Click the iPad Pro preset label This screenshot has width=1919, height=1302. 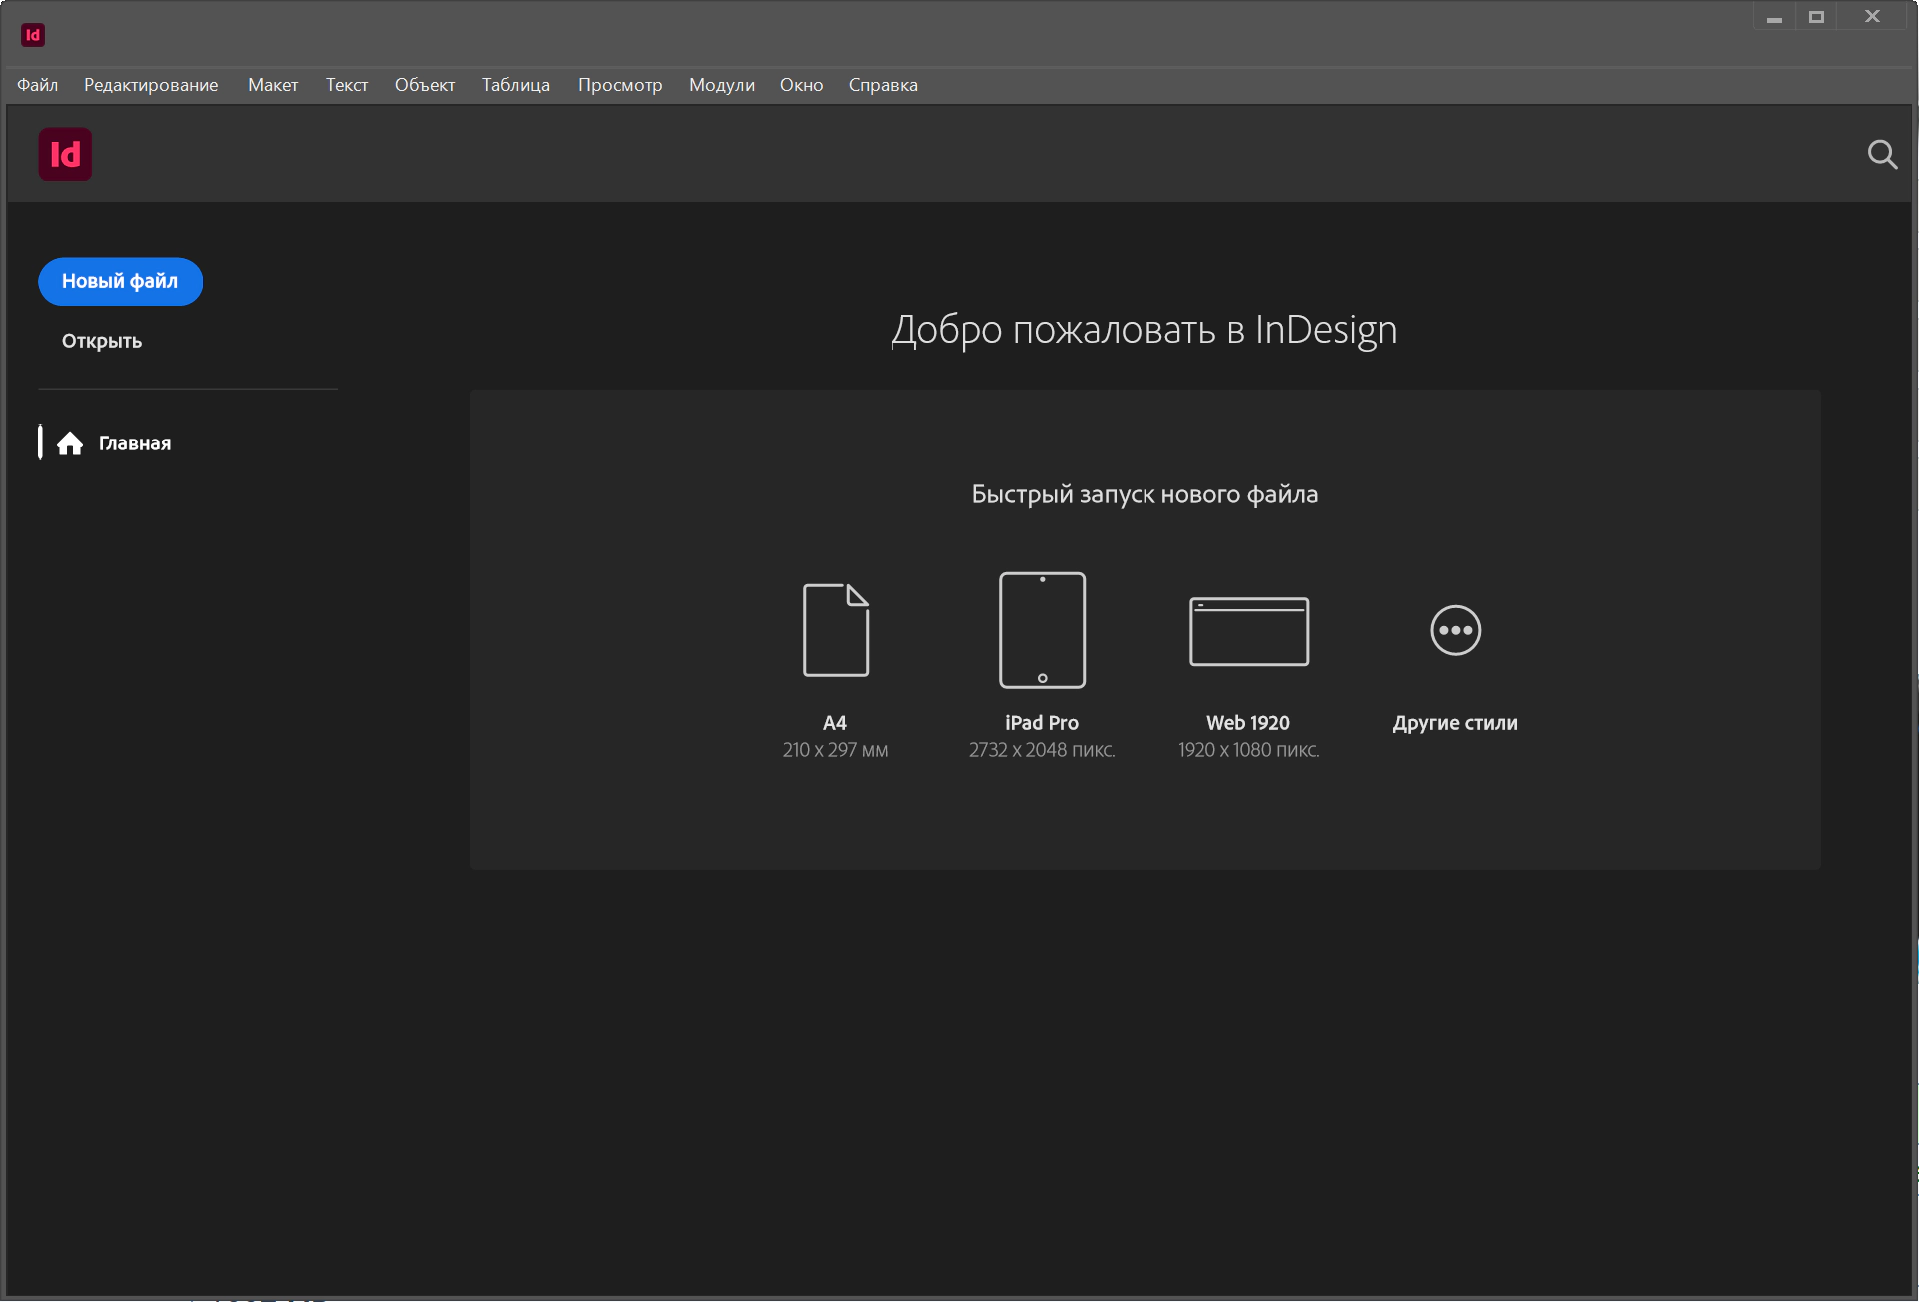coord(1042,723)
